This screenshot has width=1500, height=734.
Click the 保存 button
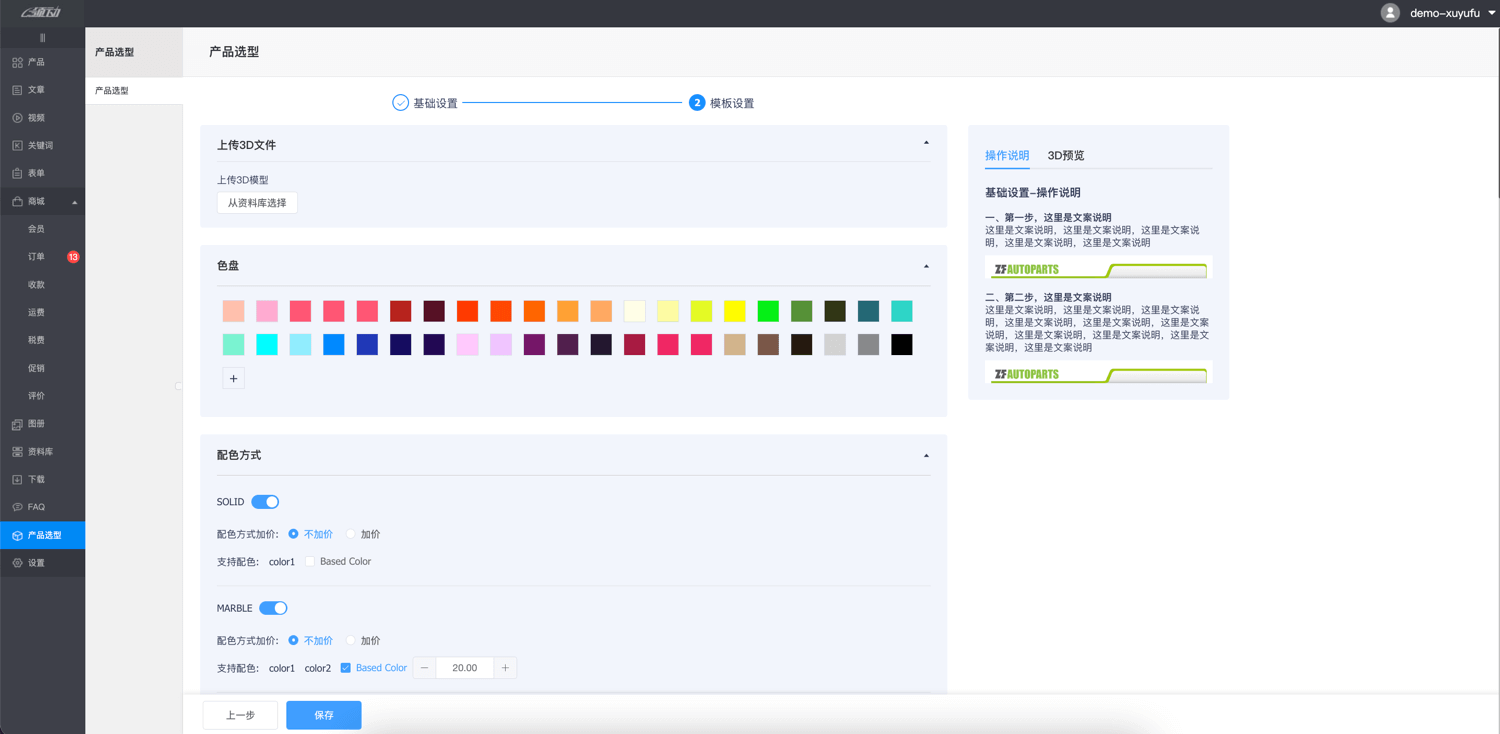pyautogui.click(x=323, y=715)
